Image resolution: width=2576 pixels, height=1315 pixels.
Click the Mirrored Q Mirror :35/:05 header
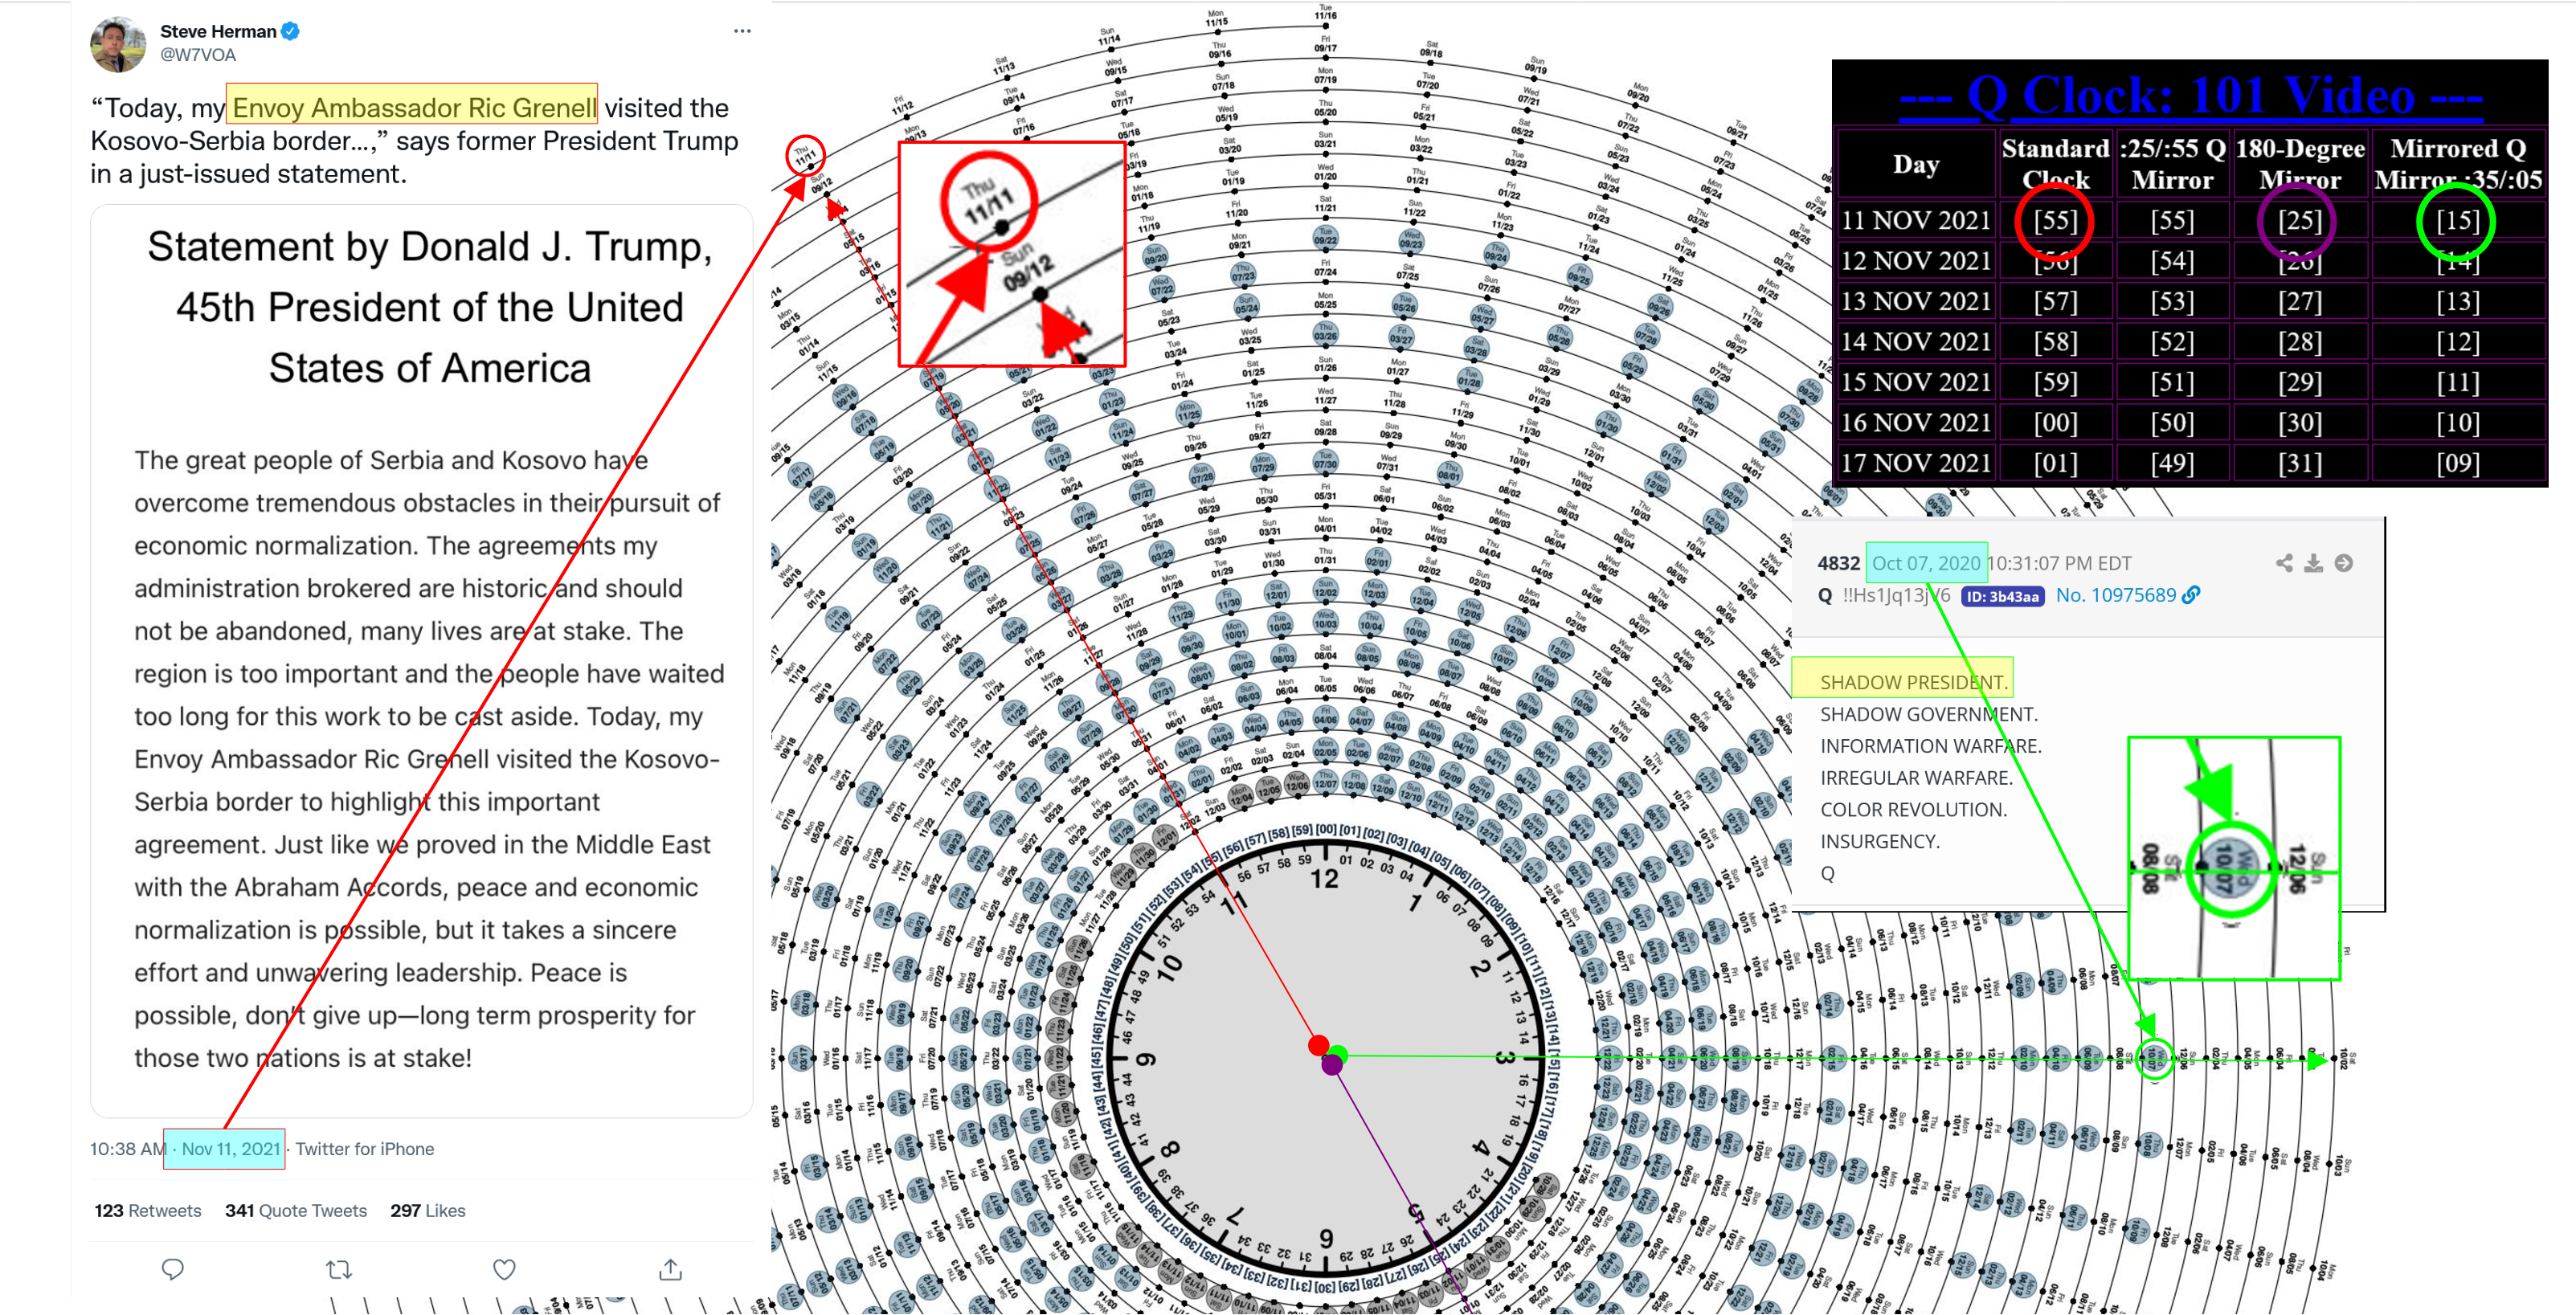(2457, 164)
